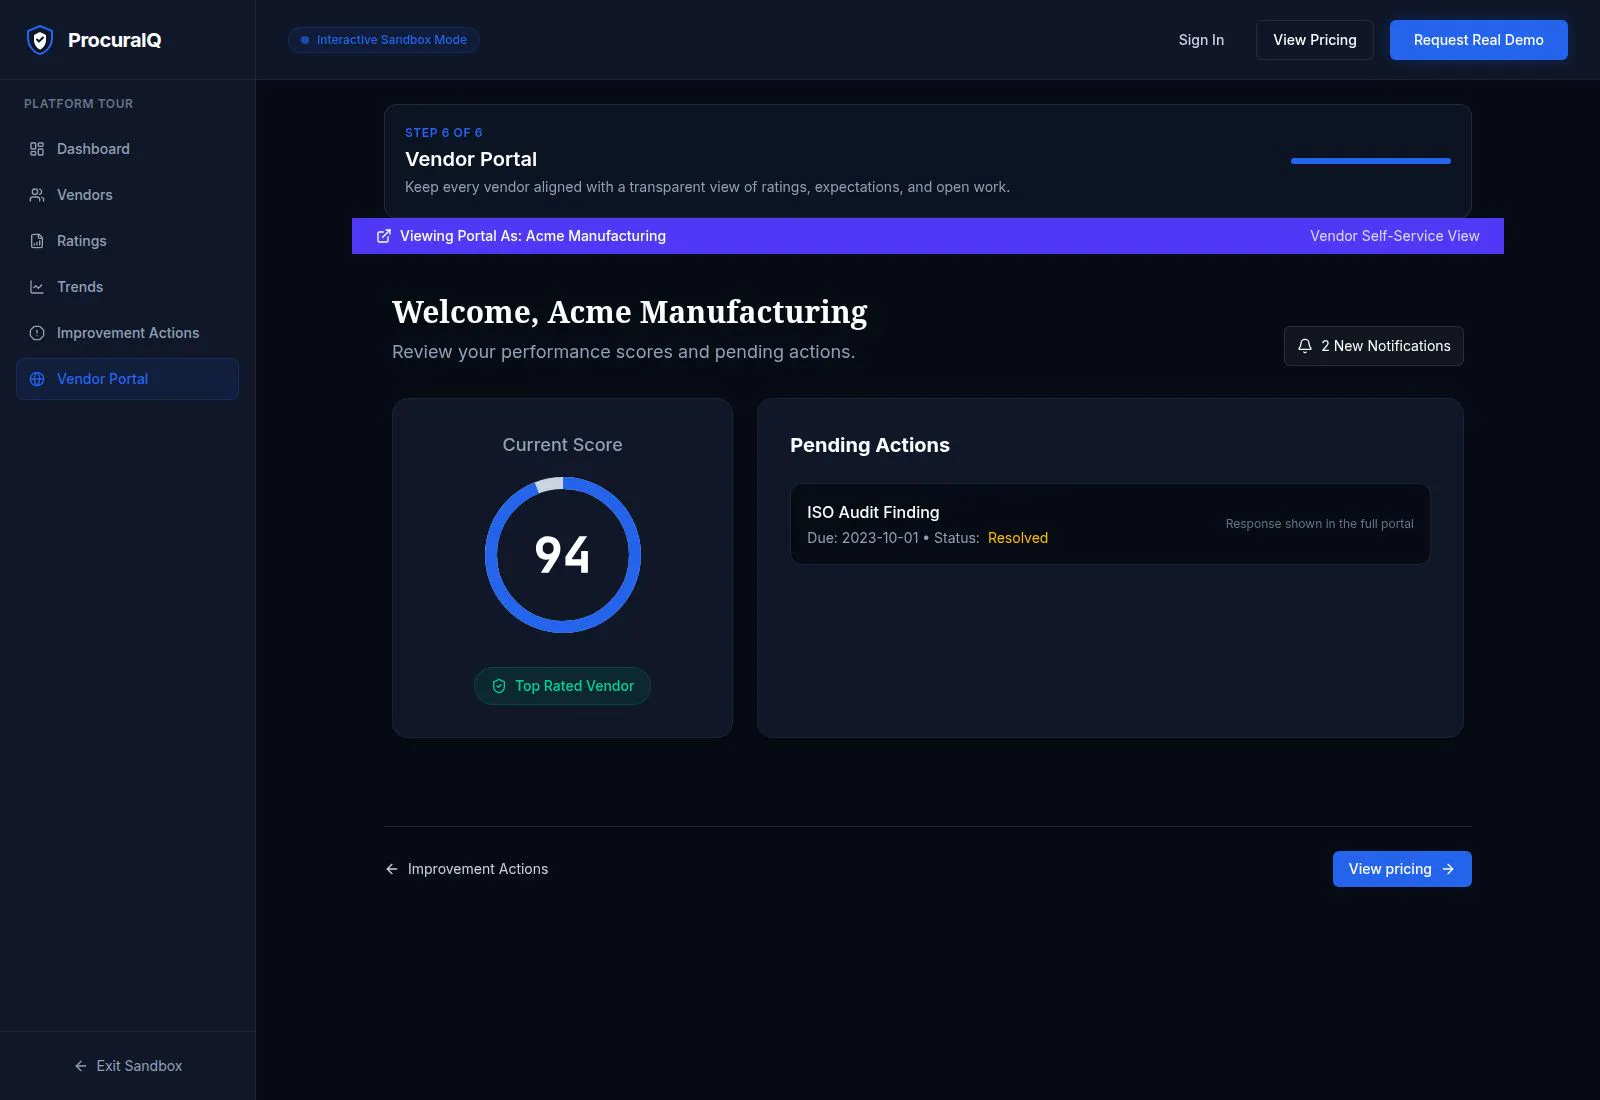The width and height of the screenshot is (1600, 1100).
Task: Open Improvement Actions from sidebar
Action: 127,333
